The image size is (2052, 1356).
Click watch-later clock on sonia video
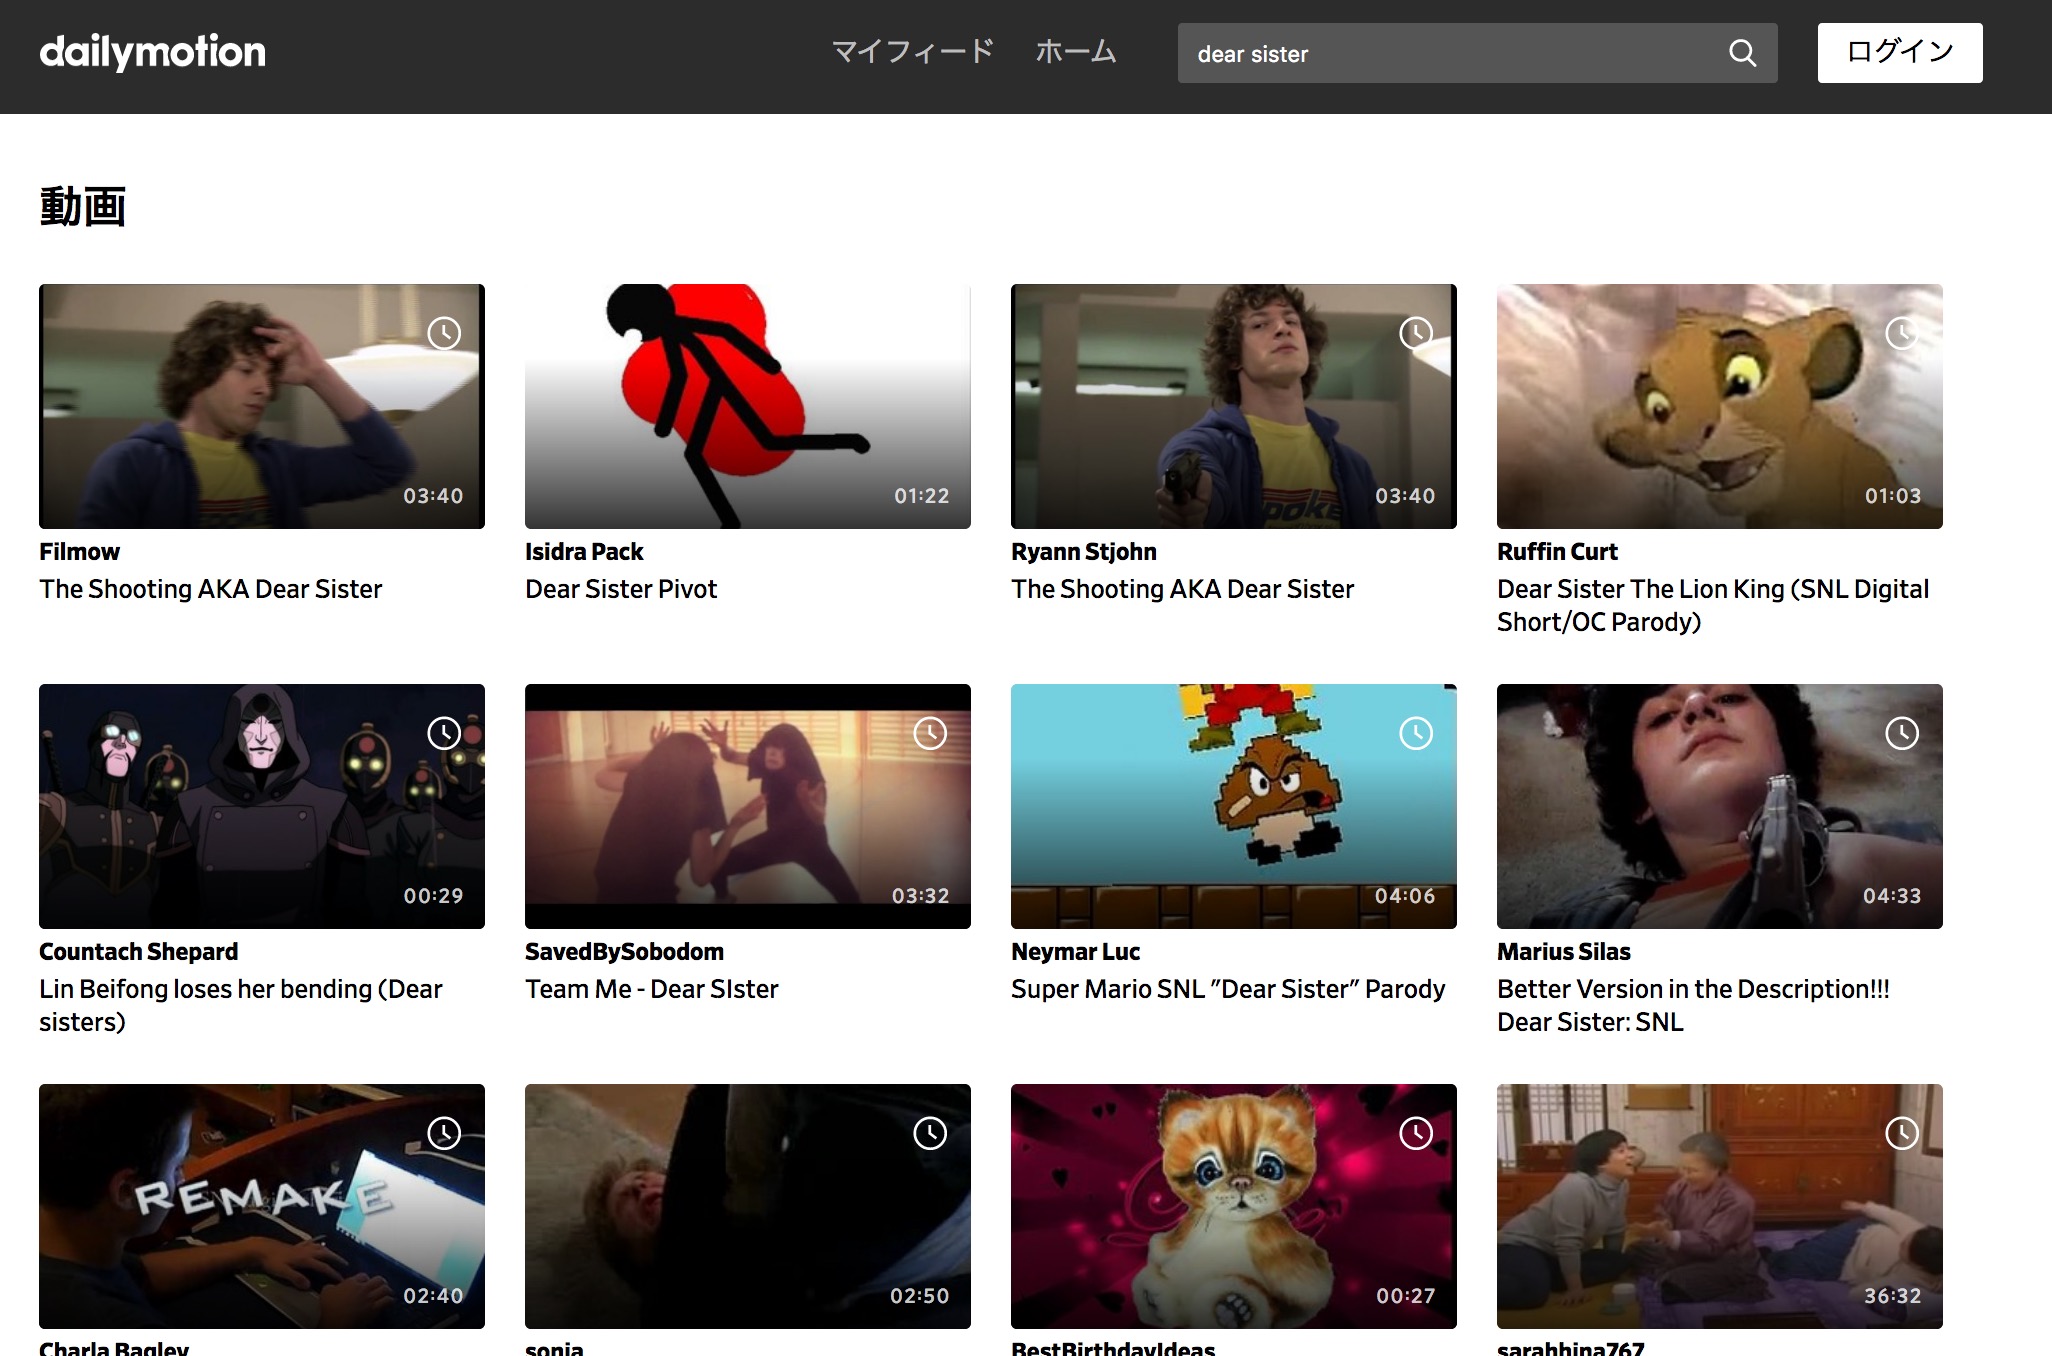tap(930, 1133)
